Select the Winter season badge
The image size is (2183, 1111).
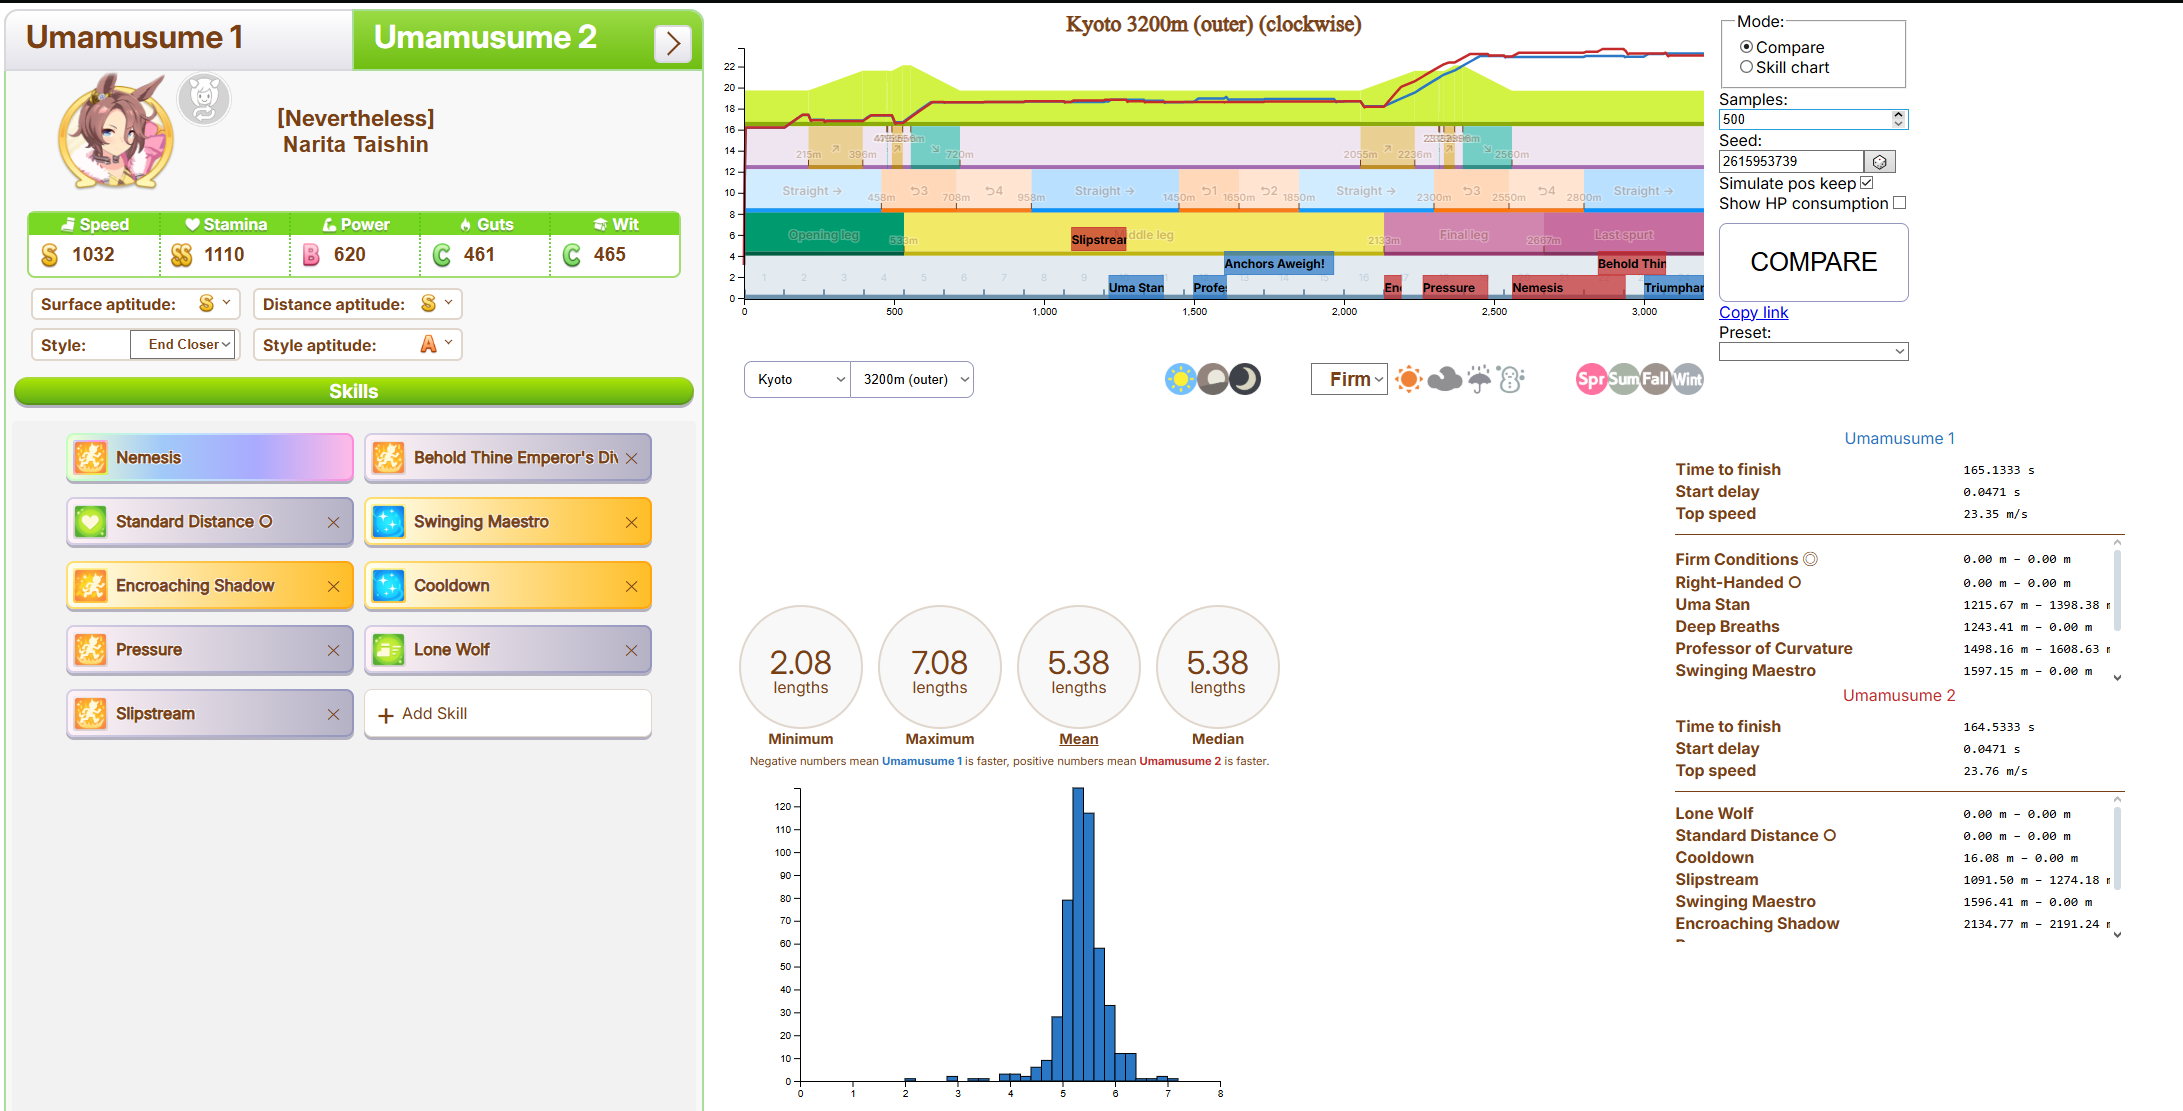1687,379
